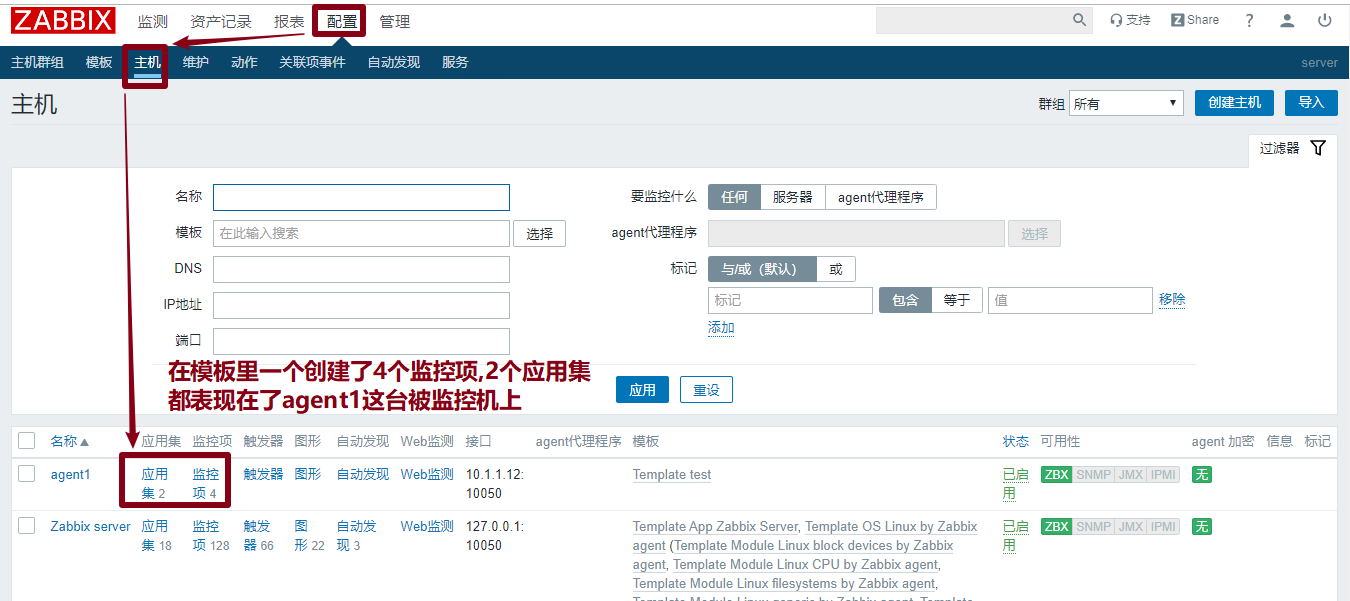Check the agent1 row checkbox
This screenshot has height=601, width=1350.
pos(27,474)
